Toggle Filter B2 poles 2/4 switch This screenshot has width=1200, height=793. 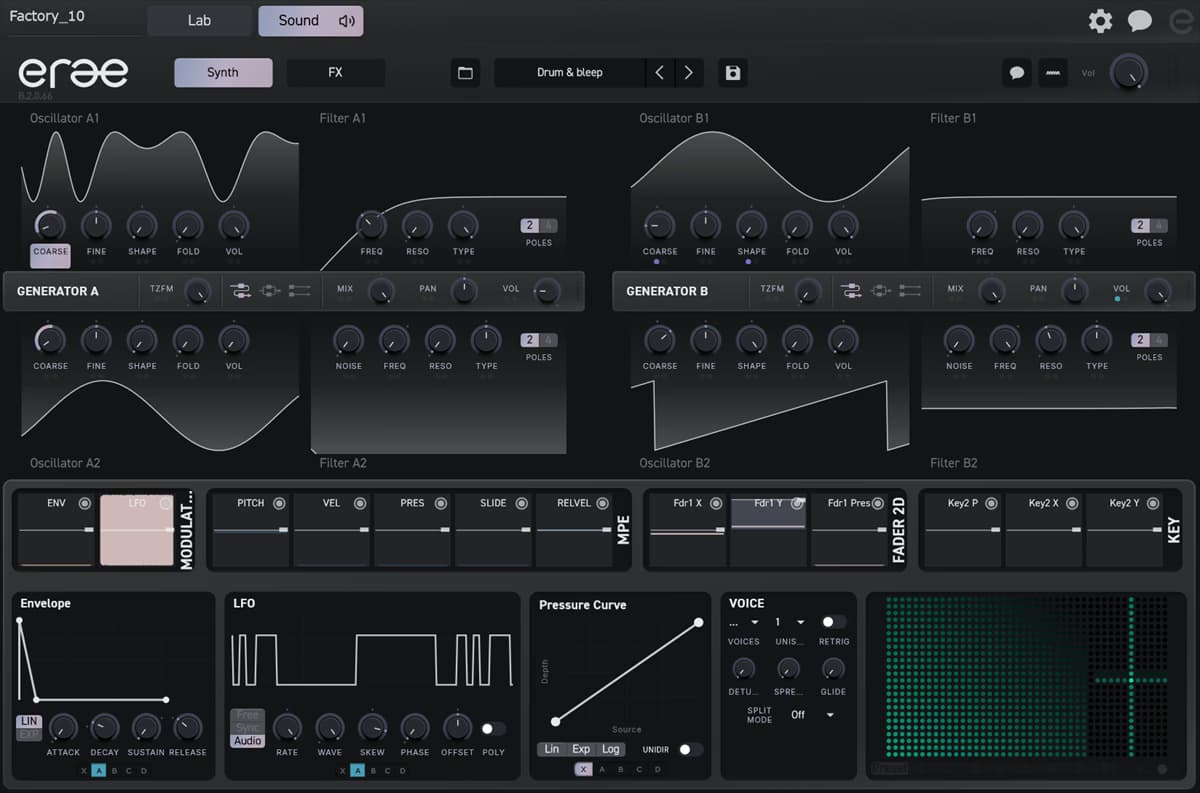click(1149, 340)
